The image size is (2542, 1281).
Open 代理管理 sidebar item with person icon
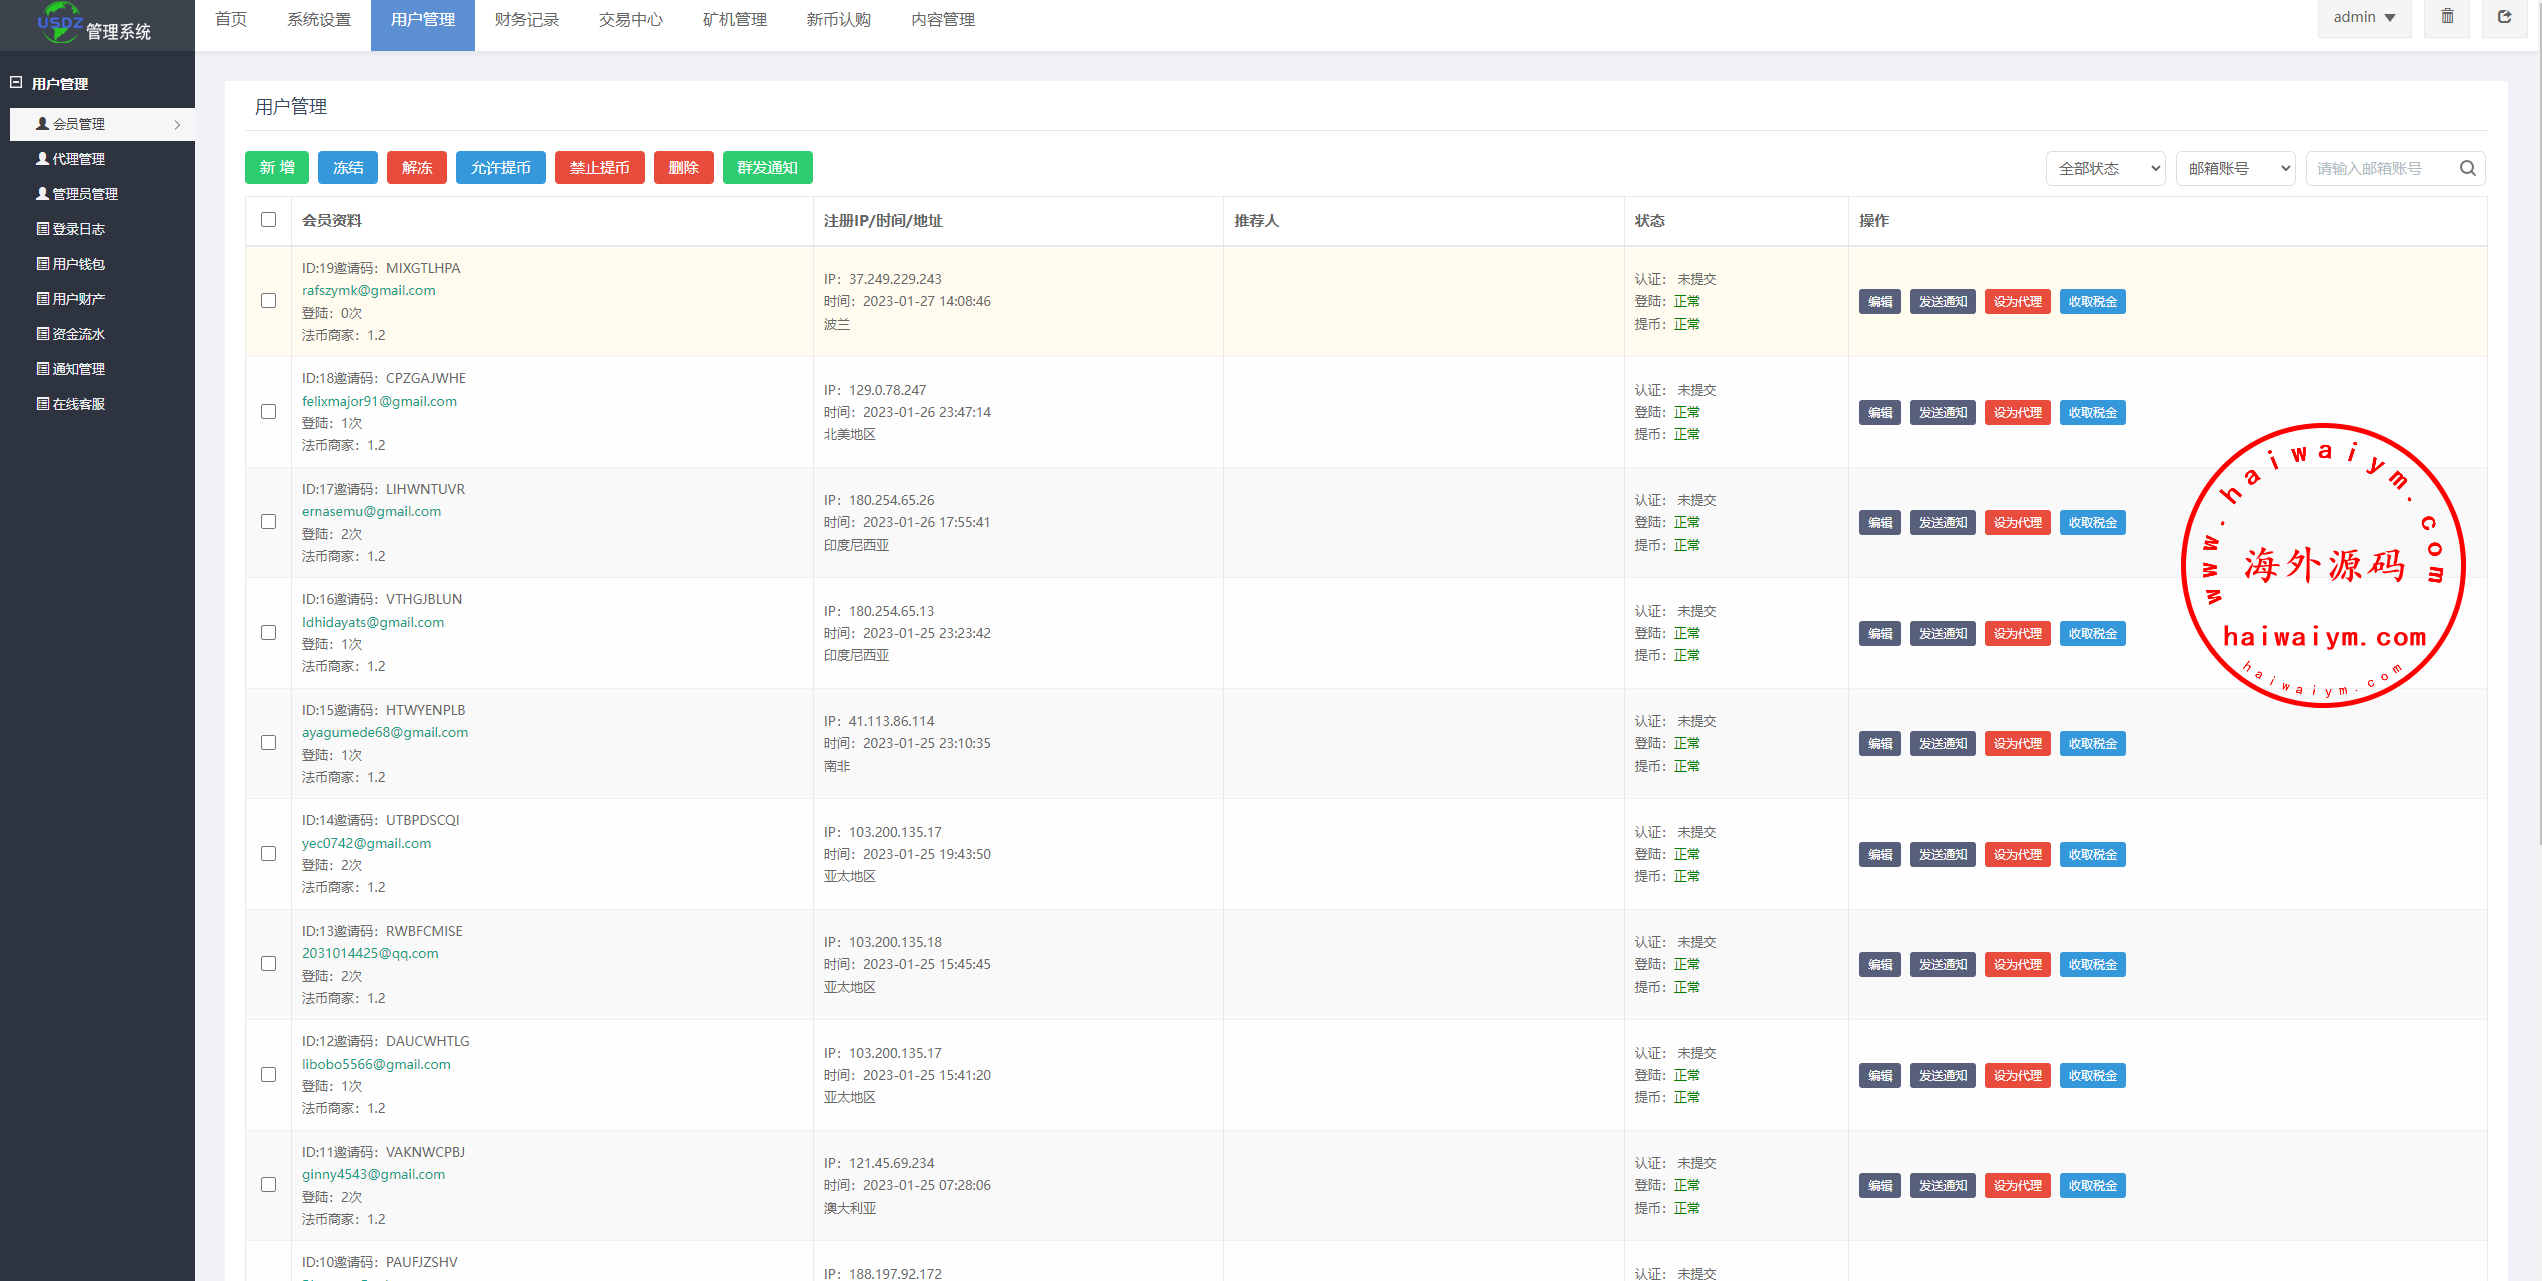[78, 159]
